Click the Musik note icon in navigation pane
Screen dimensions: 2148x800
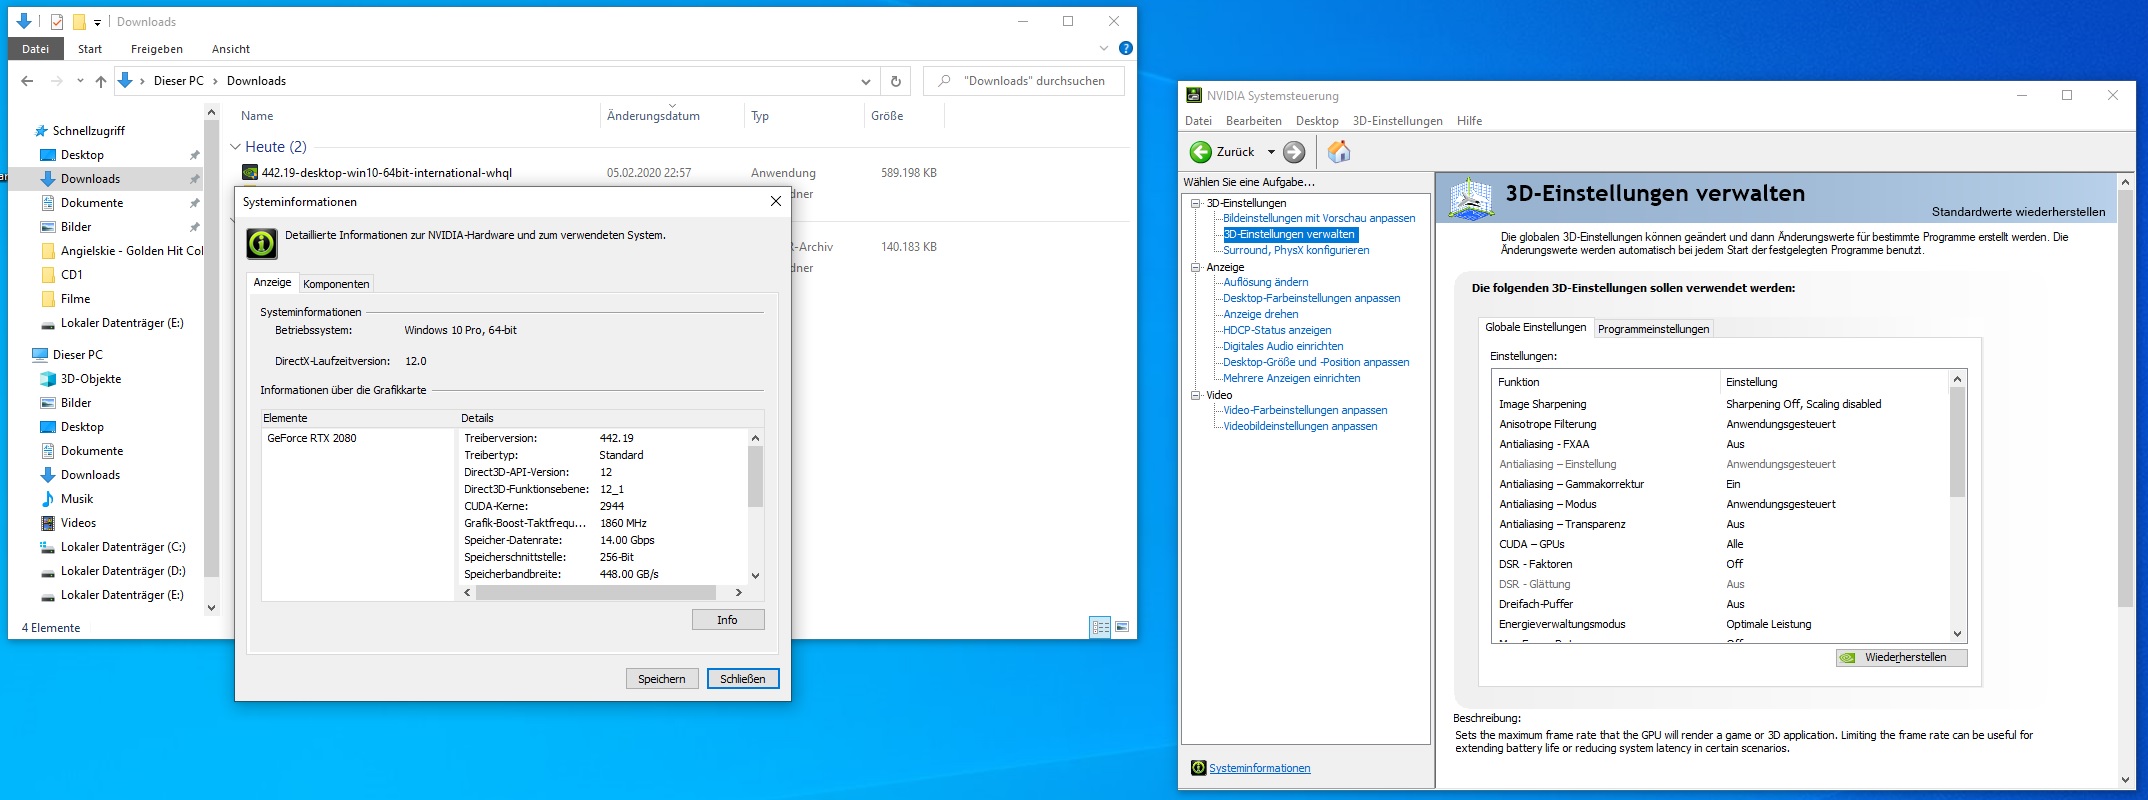tap(47, 499)
